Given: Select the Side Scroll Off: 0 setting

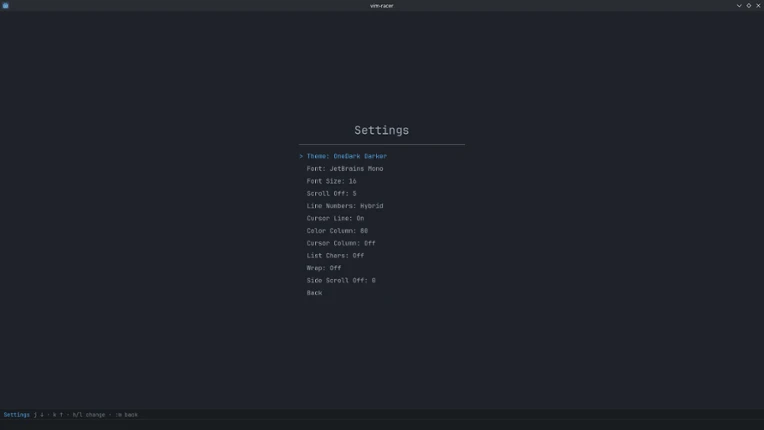Looking at the screenshot, I should click(x=341, y=280).
